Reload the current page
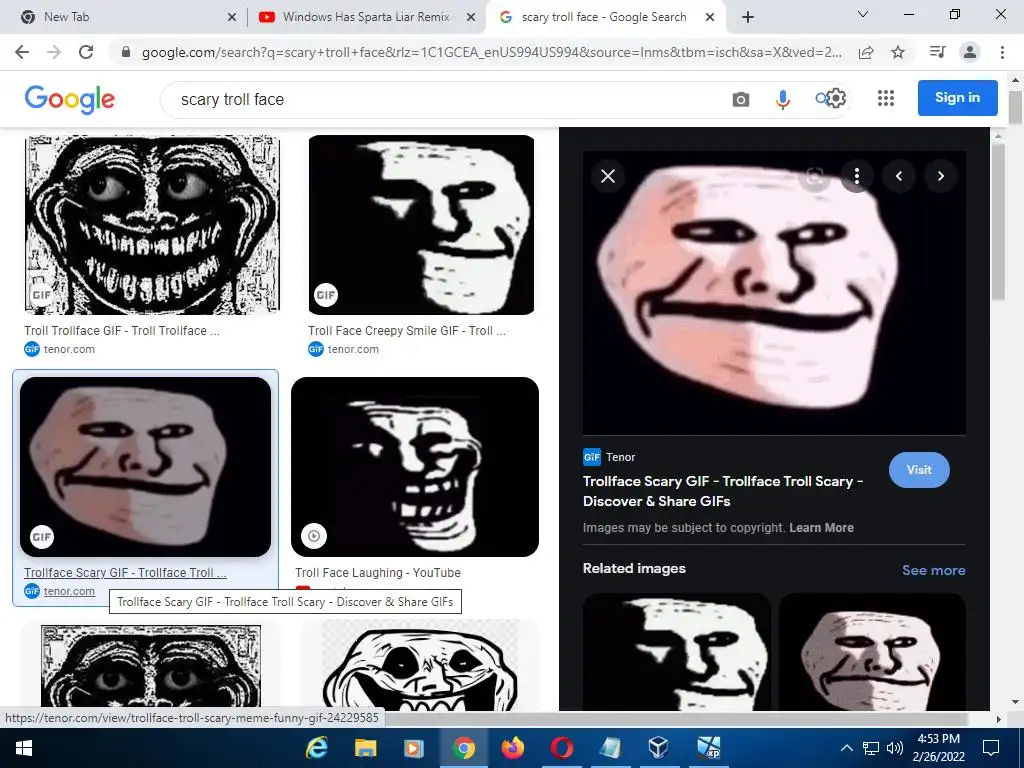Screen dimensions: 1024x768 tap(86, 52)
